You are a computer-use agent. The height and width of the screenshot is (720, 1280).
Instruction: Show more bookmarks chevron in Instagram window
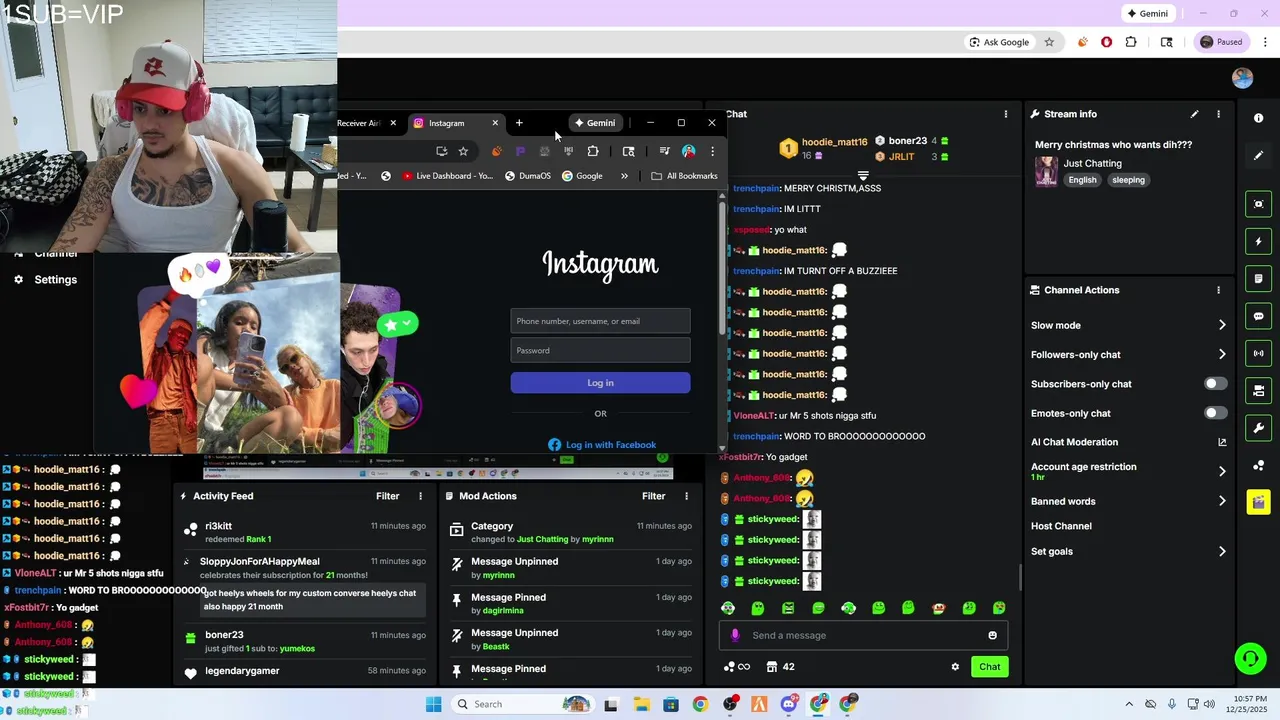click(x=624, y=176)
